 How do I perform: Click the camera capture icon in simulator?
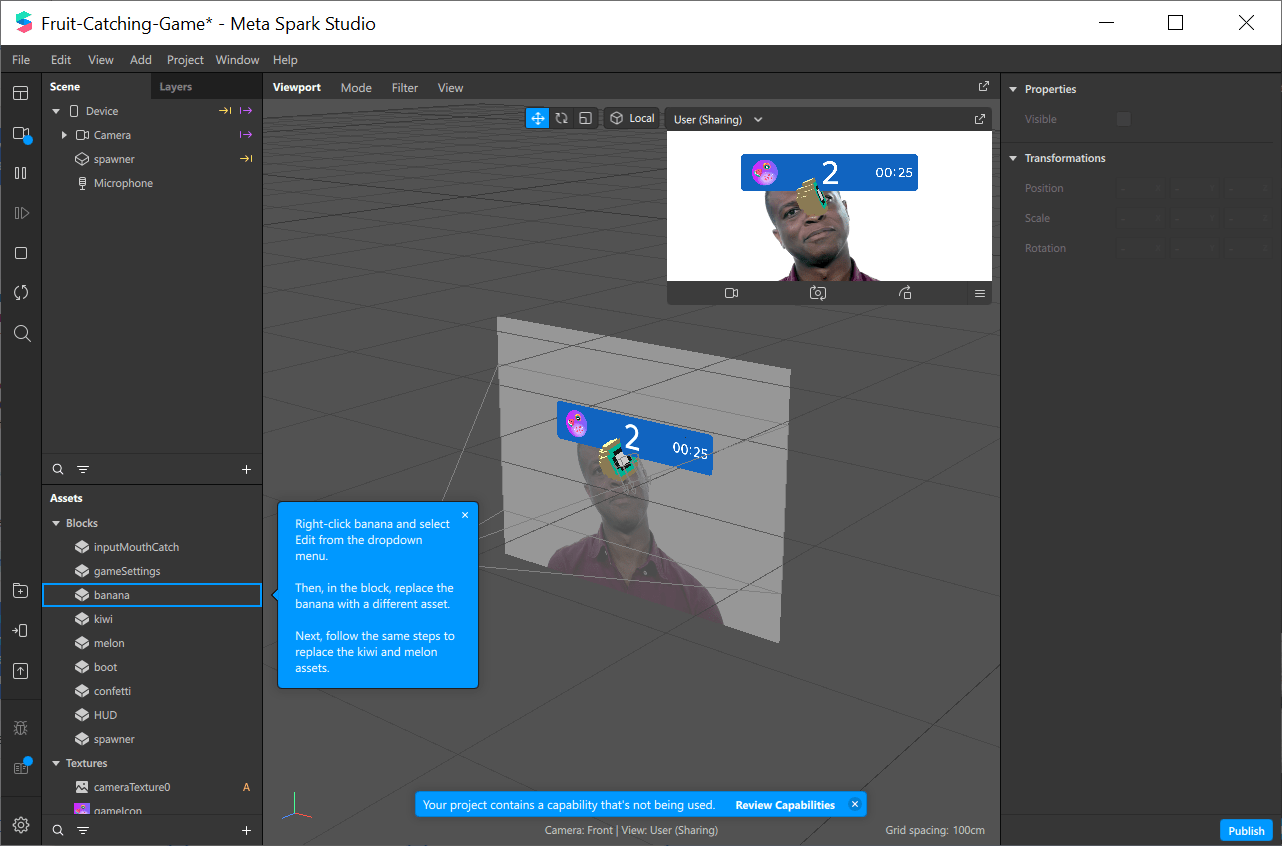point(818,293)
